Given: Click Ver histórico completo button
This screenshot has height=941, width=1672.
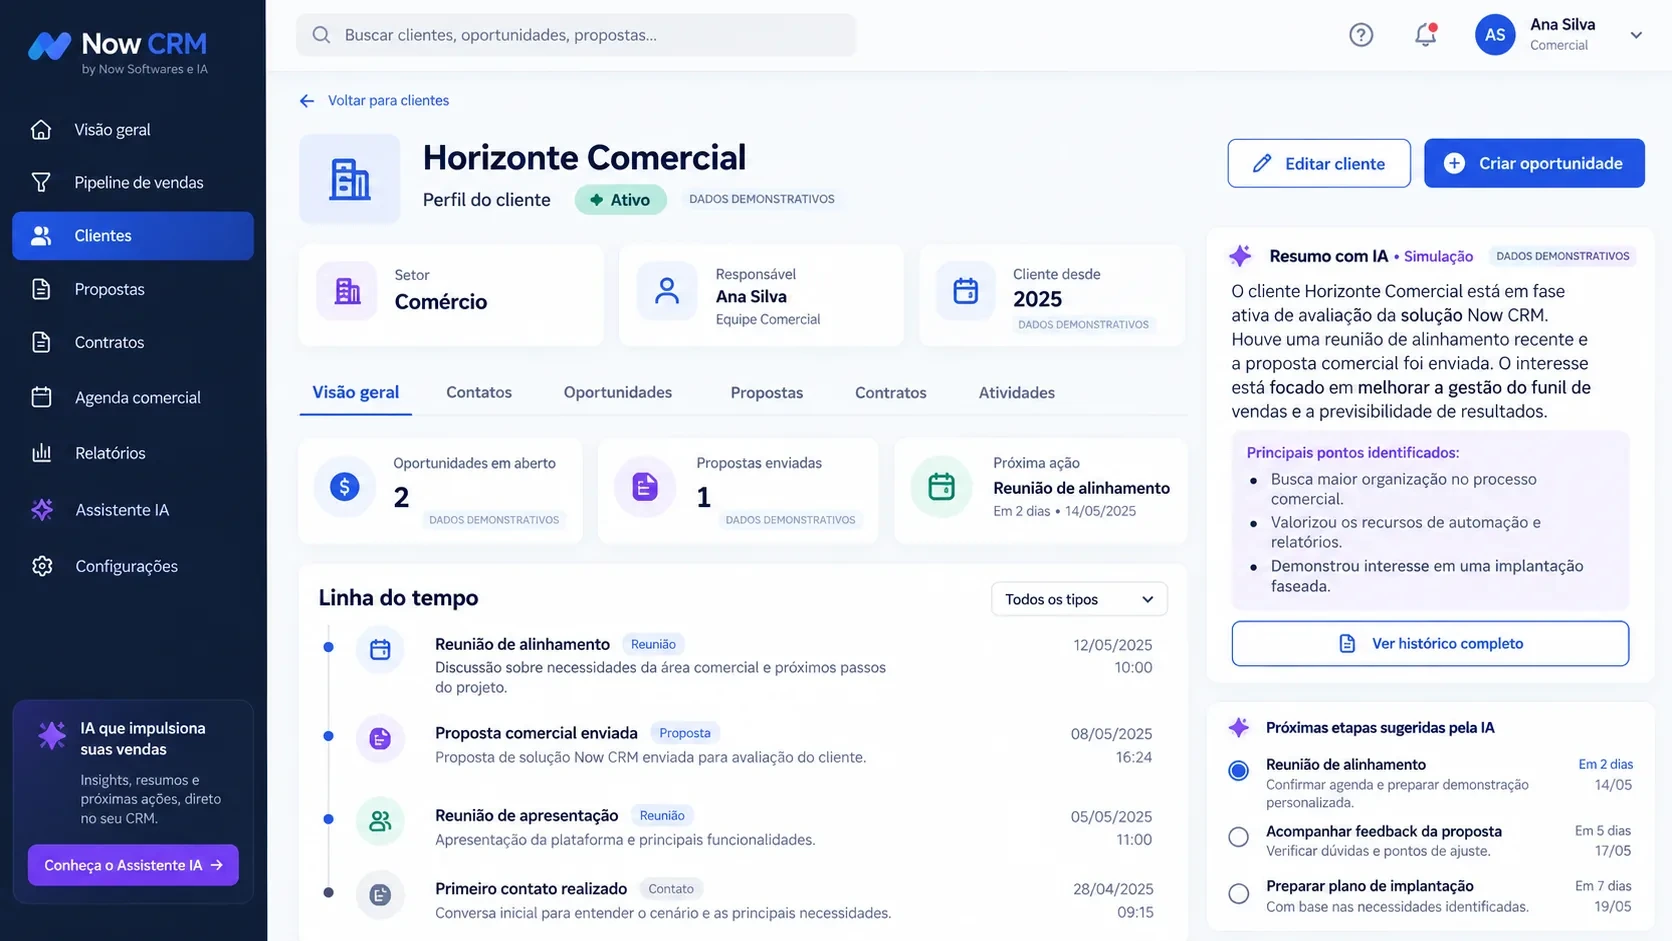Looking at the screenshot, I should click(1430, 643).
